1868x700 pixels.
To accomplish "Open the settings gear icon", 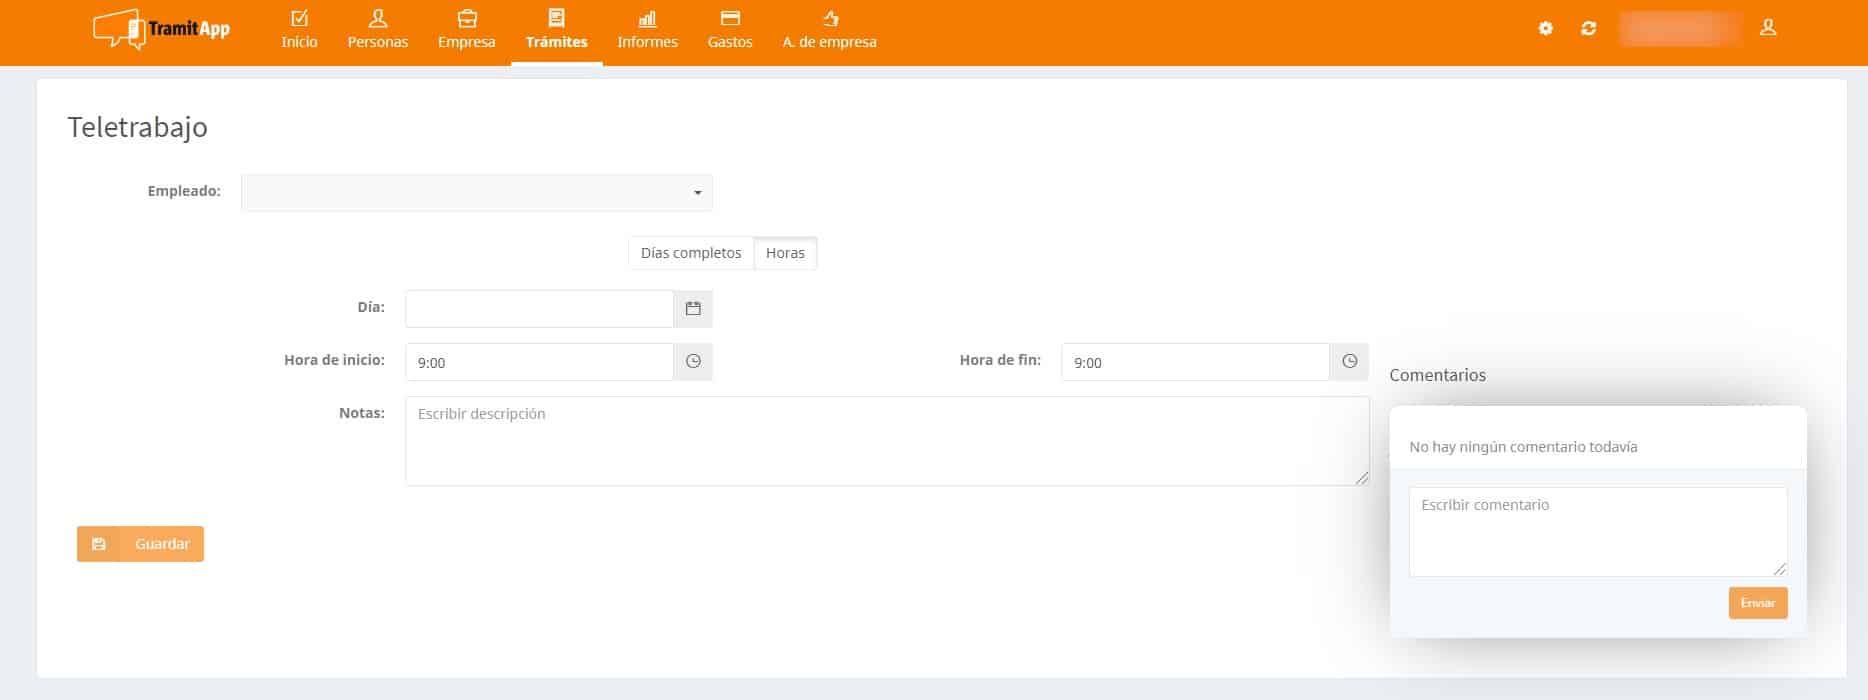I will click(1545, 28).
